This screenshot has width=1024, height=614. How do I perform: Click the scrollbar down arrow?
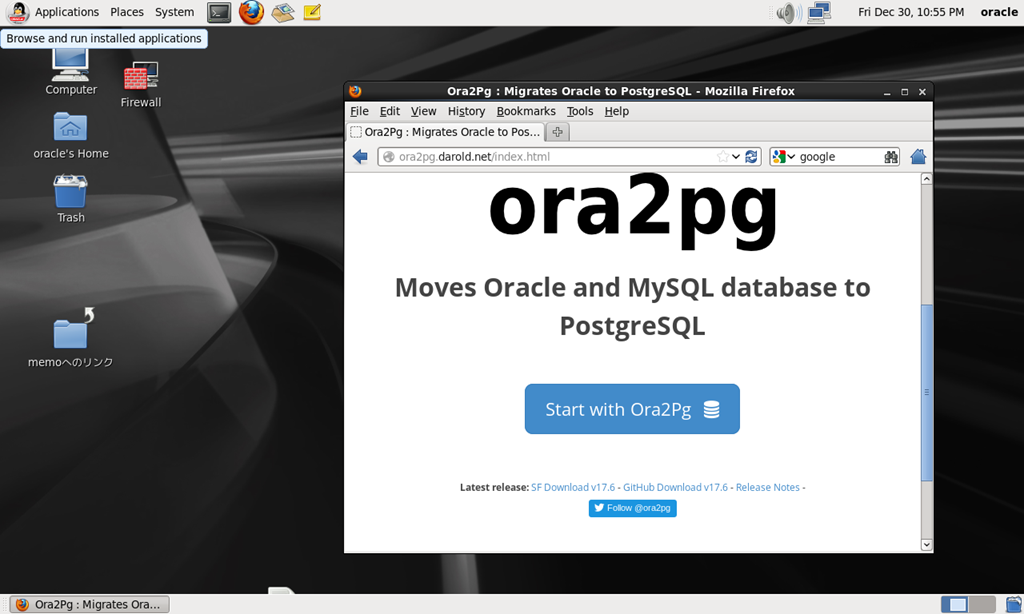click(x=926, y=545)
